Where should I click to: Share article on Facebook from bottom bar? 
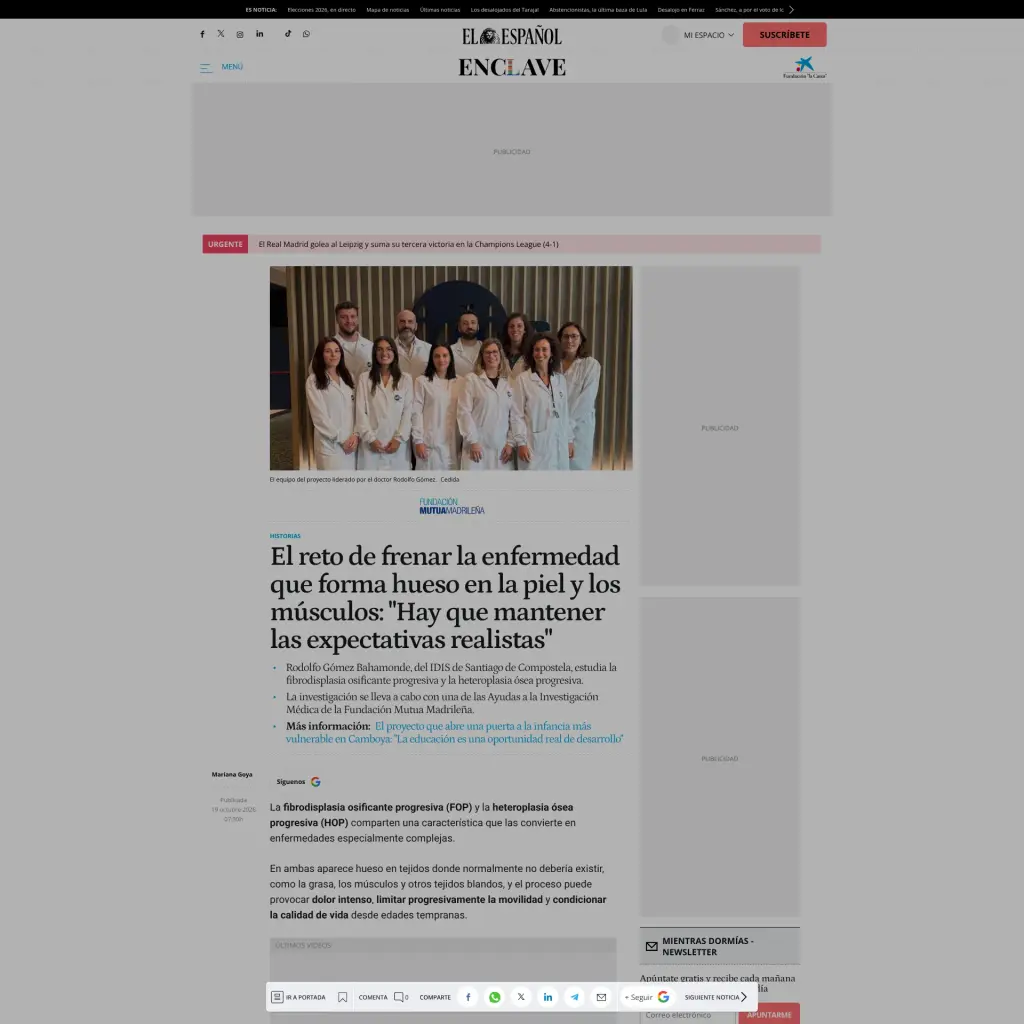468,997
